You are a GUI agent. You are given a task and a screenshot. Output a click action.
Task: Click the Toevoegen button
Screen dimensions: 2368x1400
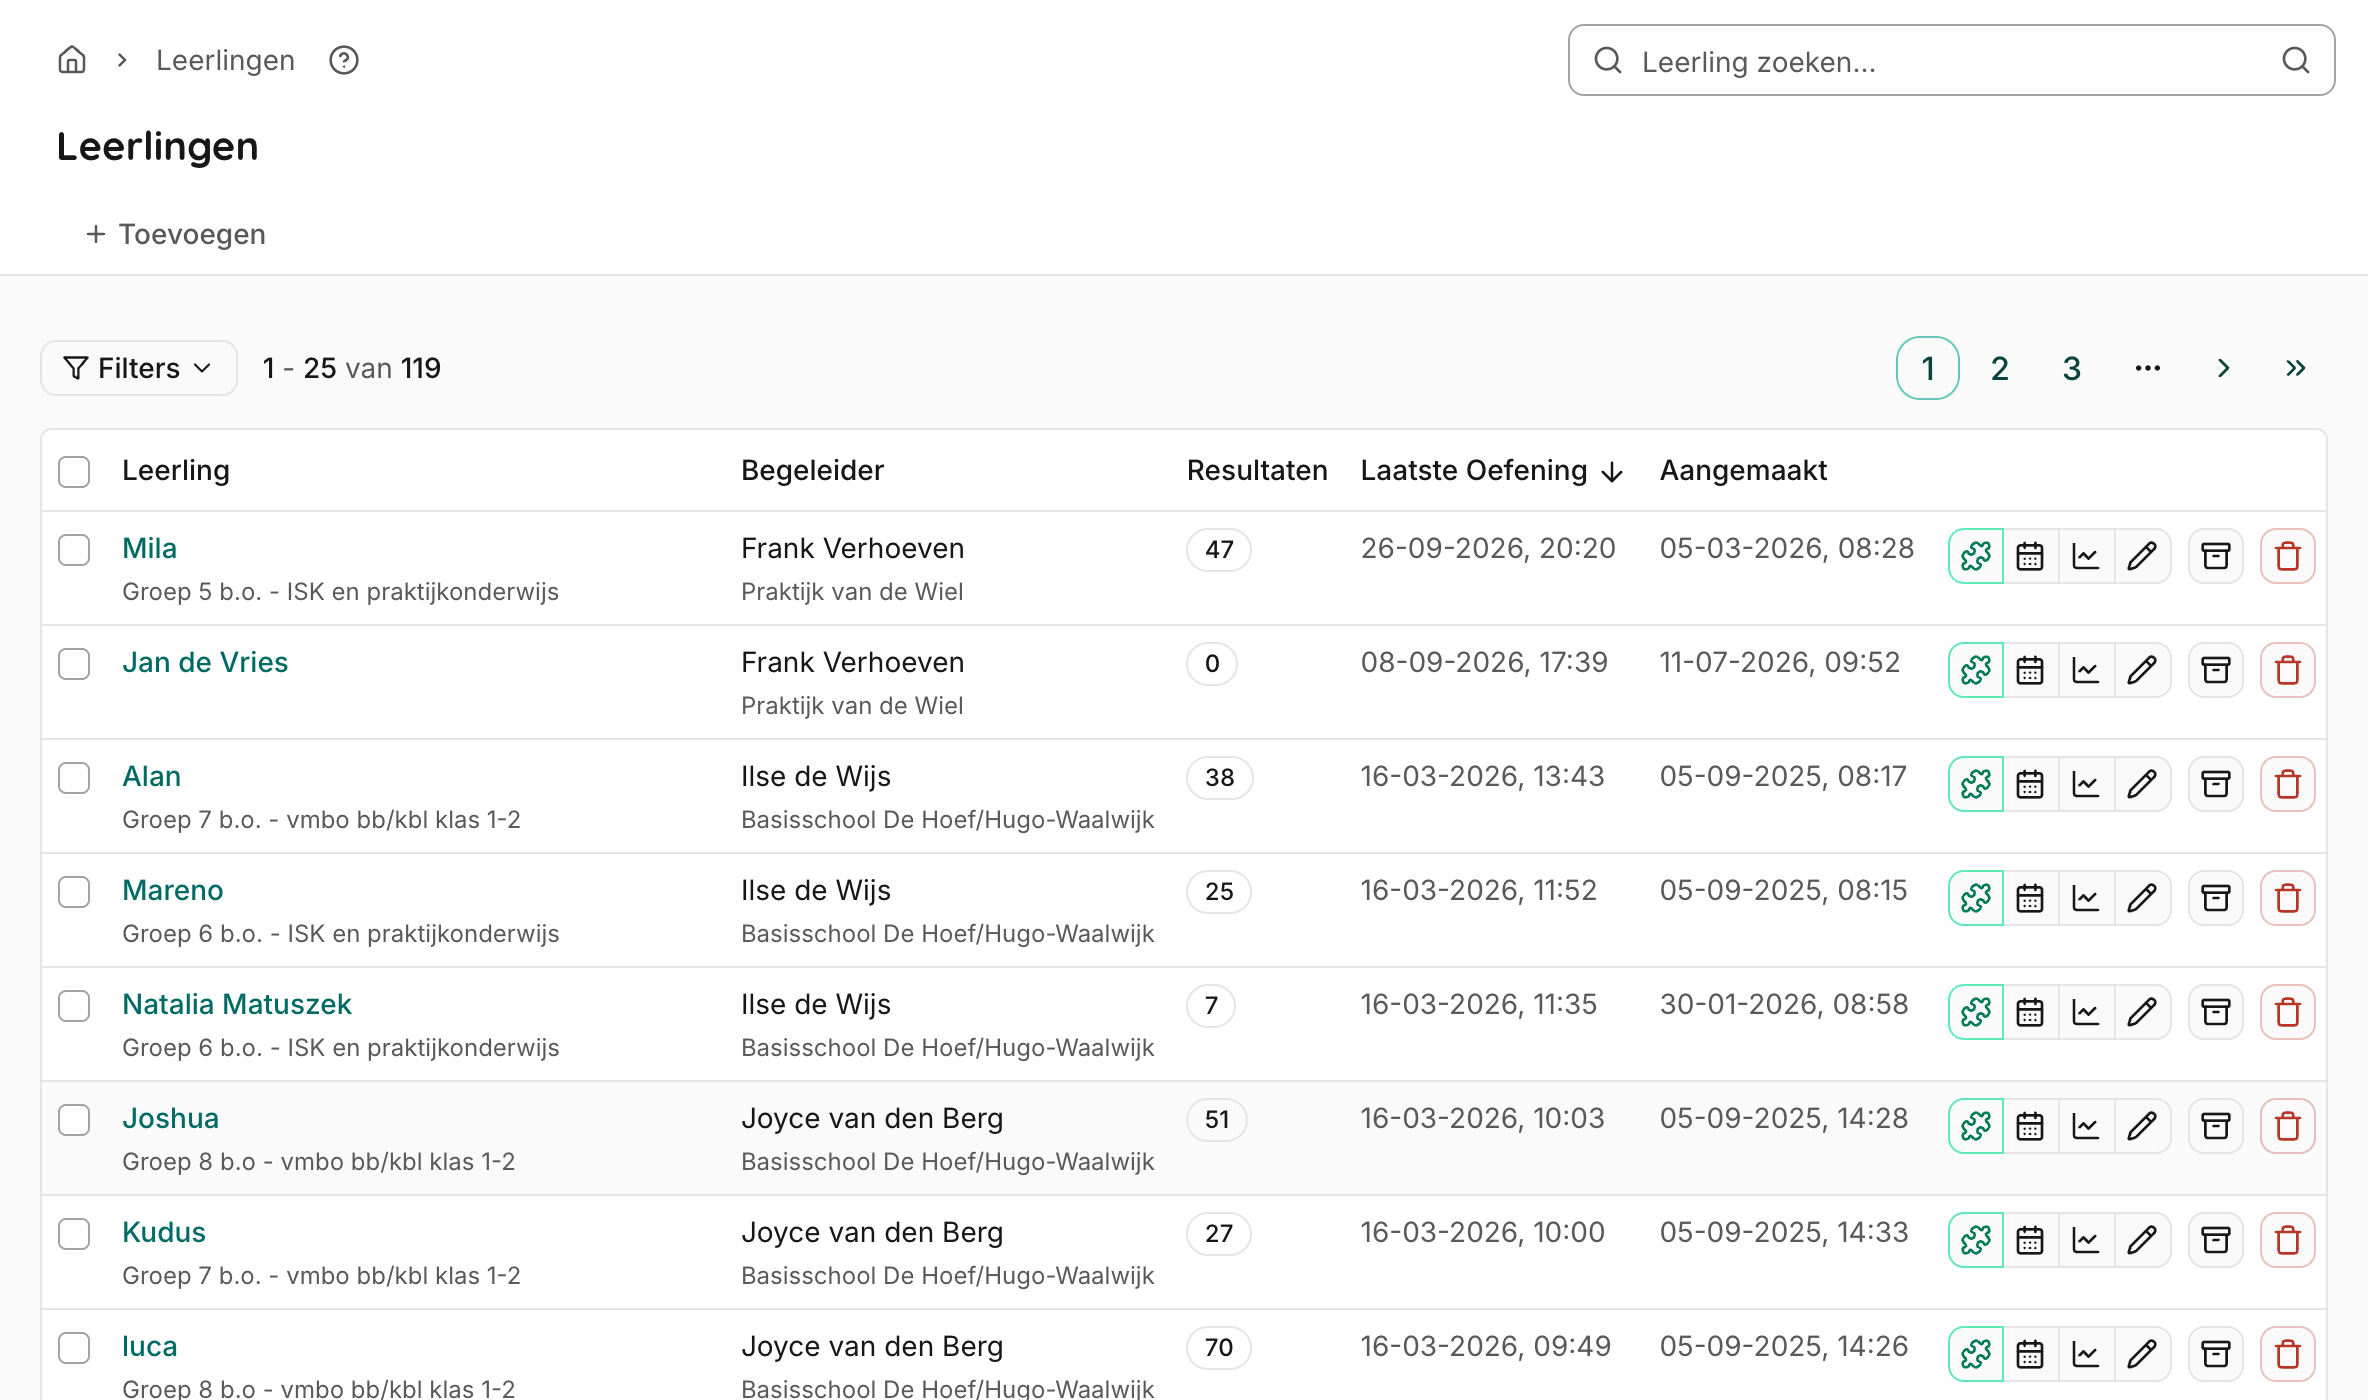point(176,234)
